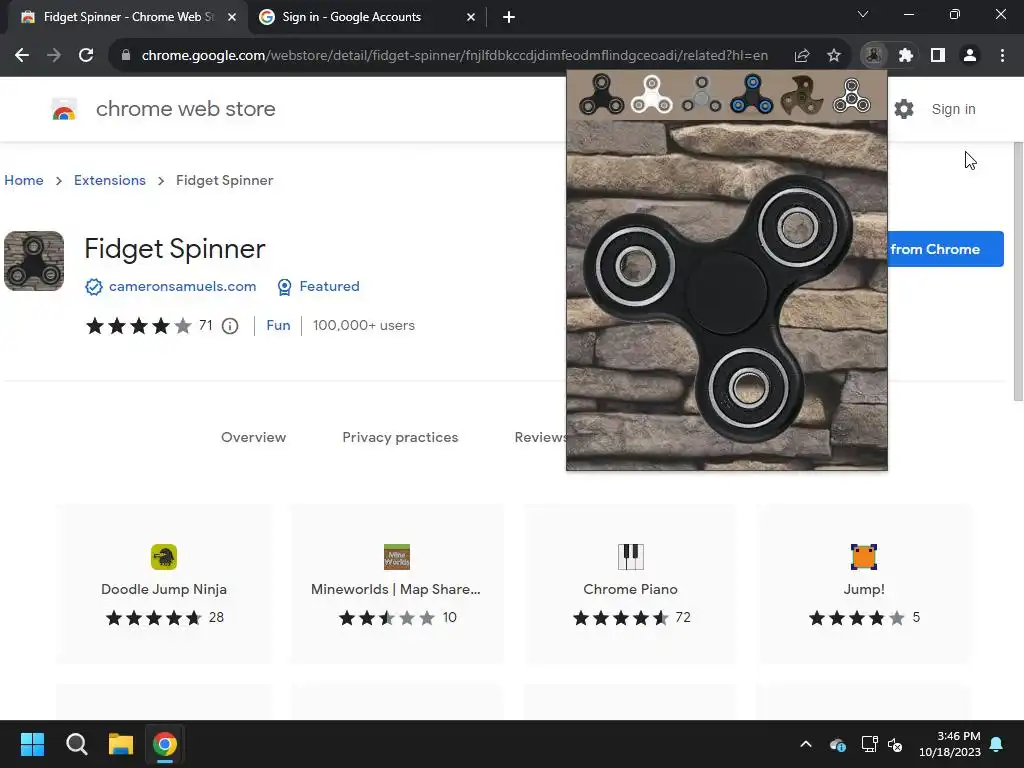Click the Chrome taskbar icon
This screenshot has height=768, width=1024.
165,744
